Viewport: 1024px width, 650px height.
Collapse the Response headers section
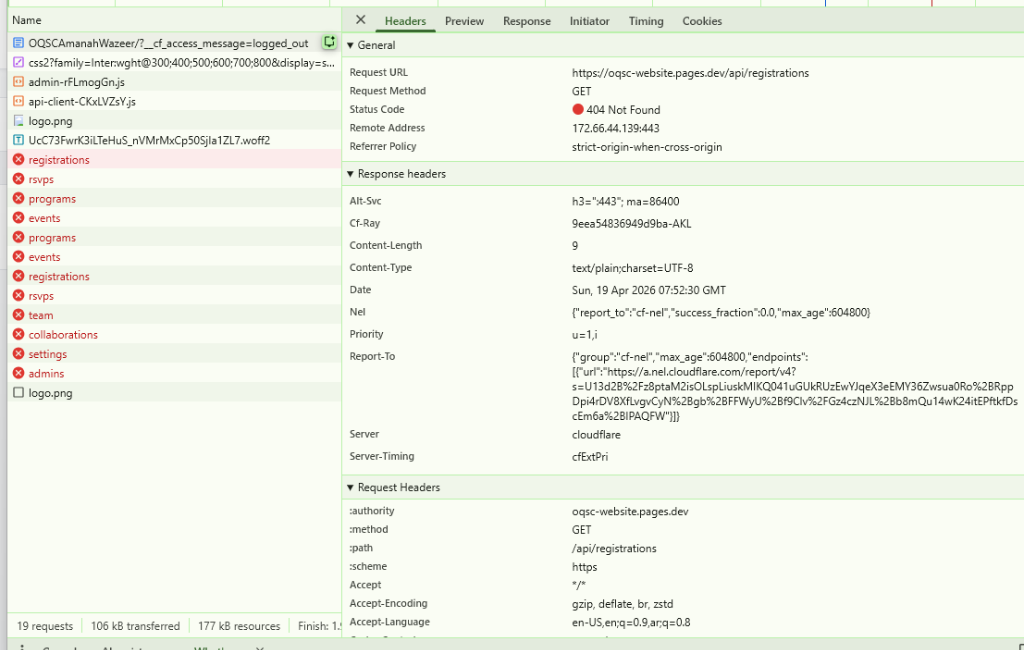point(351,174)
